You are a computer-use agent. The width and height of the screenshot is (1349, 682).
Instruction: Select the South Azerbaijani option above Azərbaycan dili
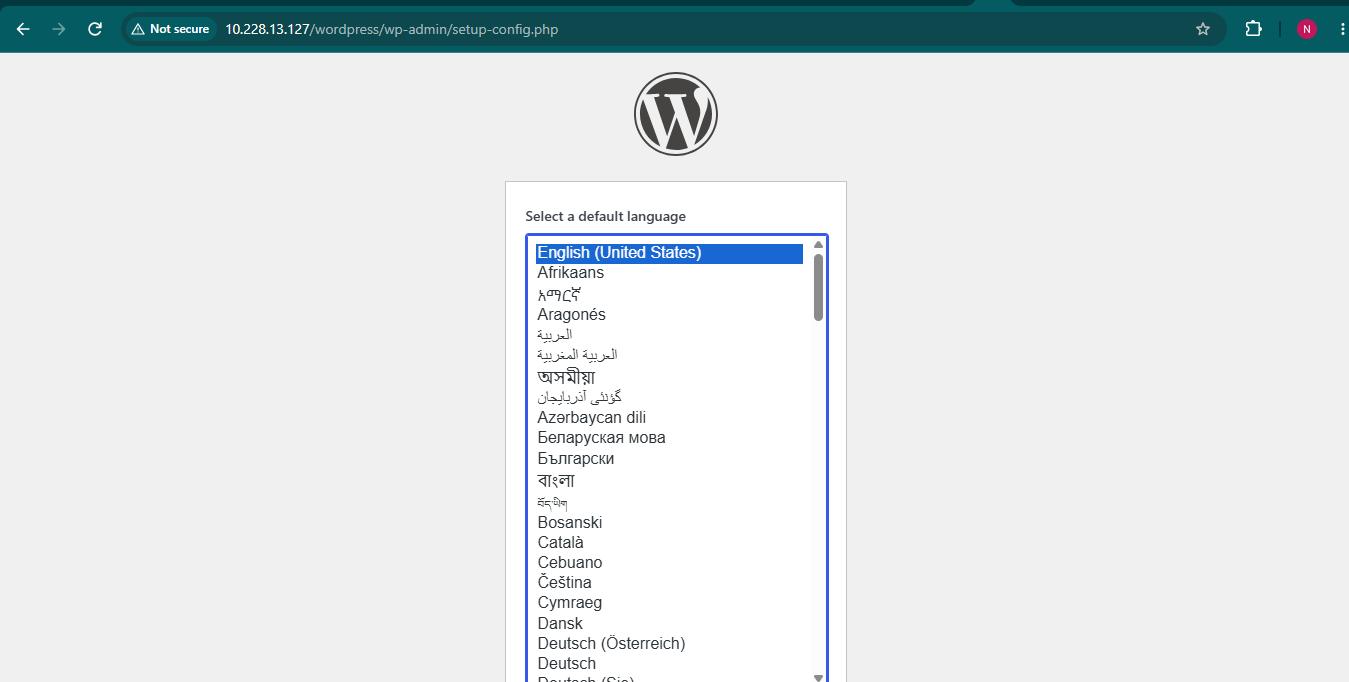[669, 398]
